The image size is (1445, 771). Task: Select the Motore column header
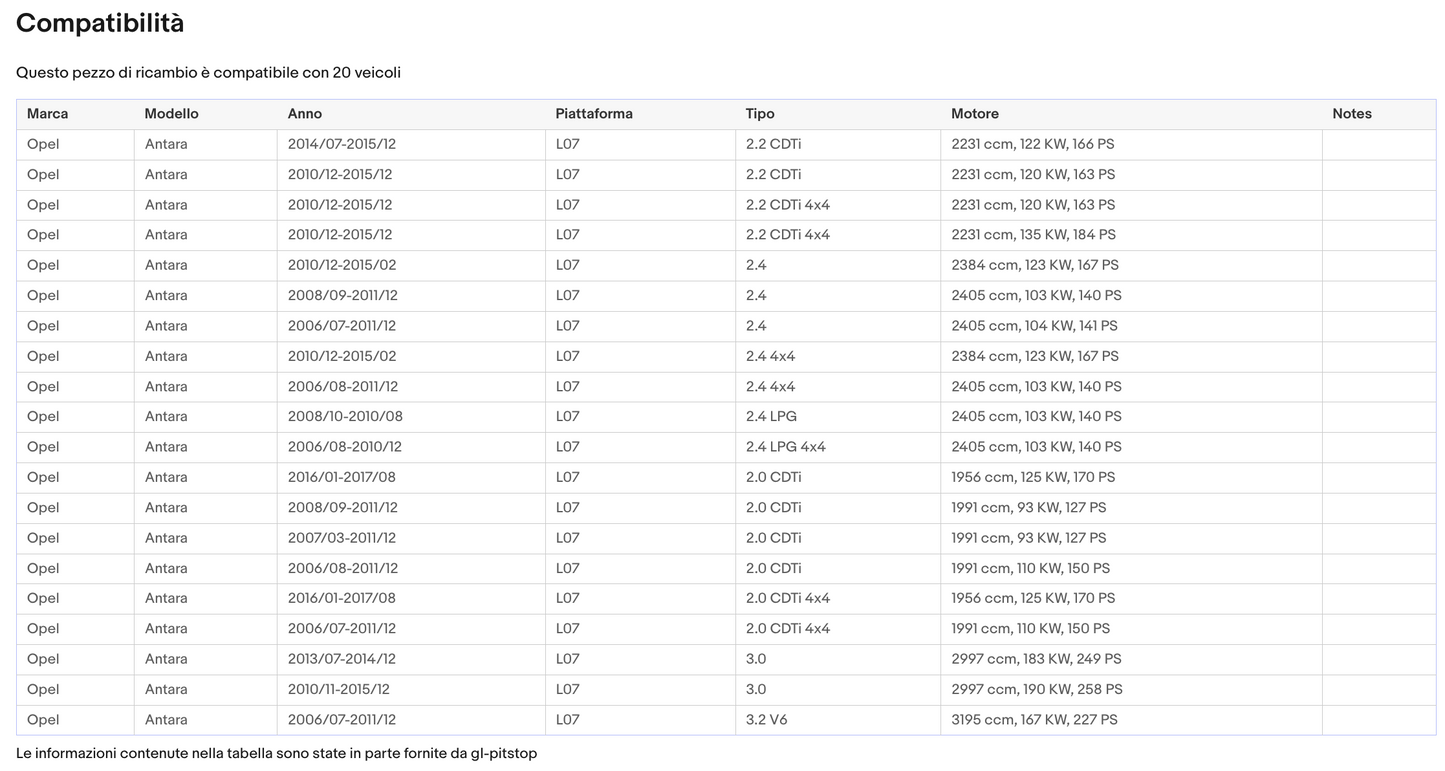(x=975, y=114)
